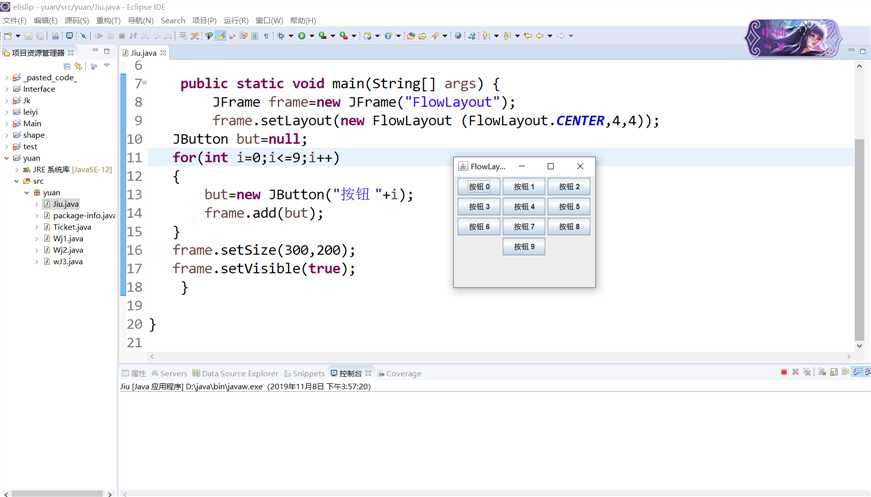Click 按钮 4 in FlowLayout window

(x=524, y=207)
